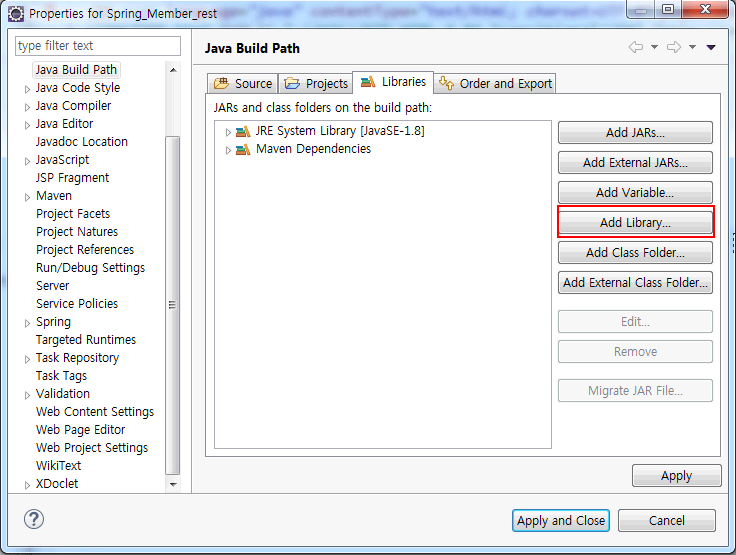Expand Spring category
This screenshot has width=736, height=555.
27,323
